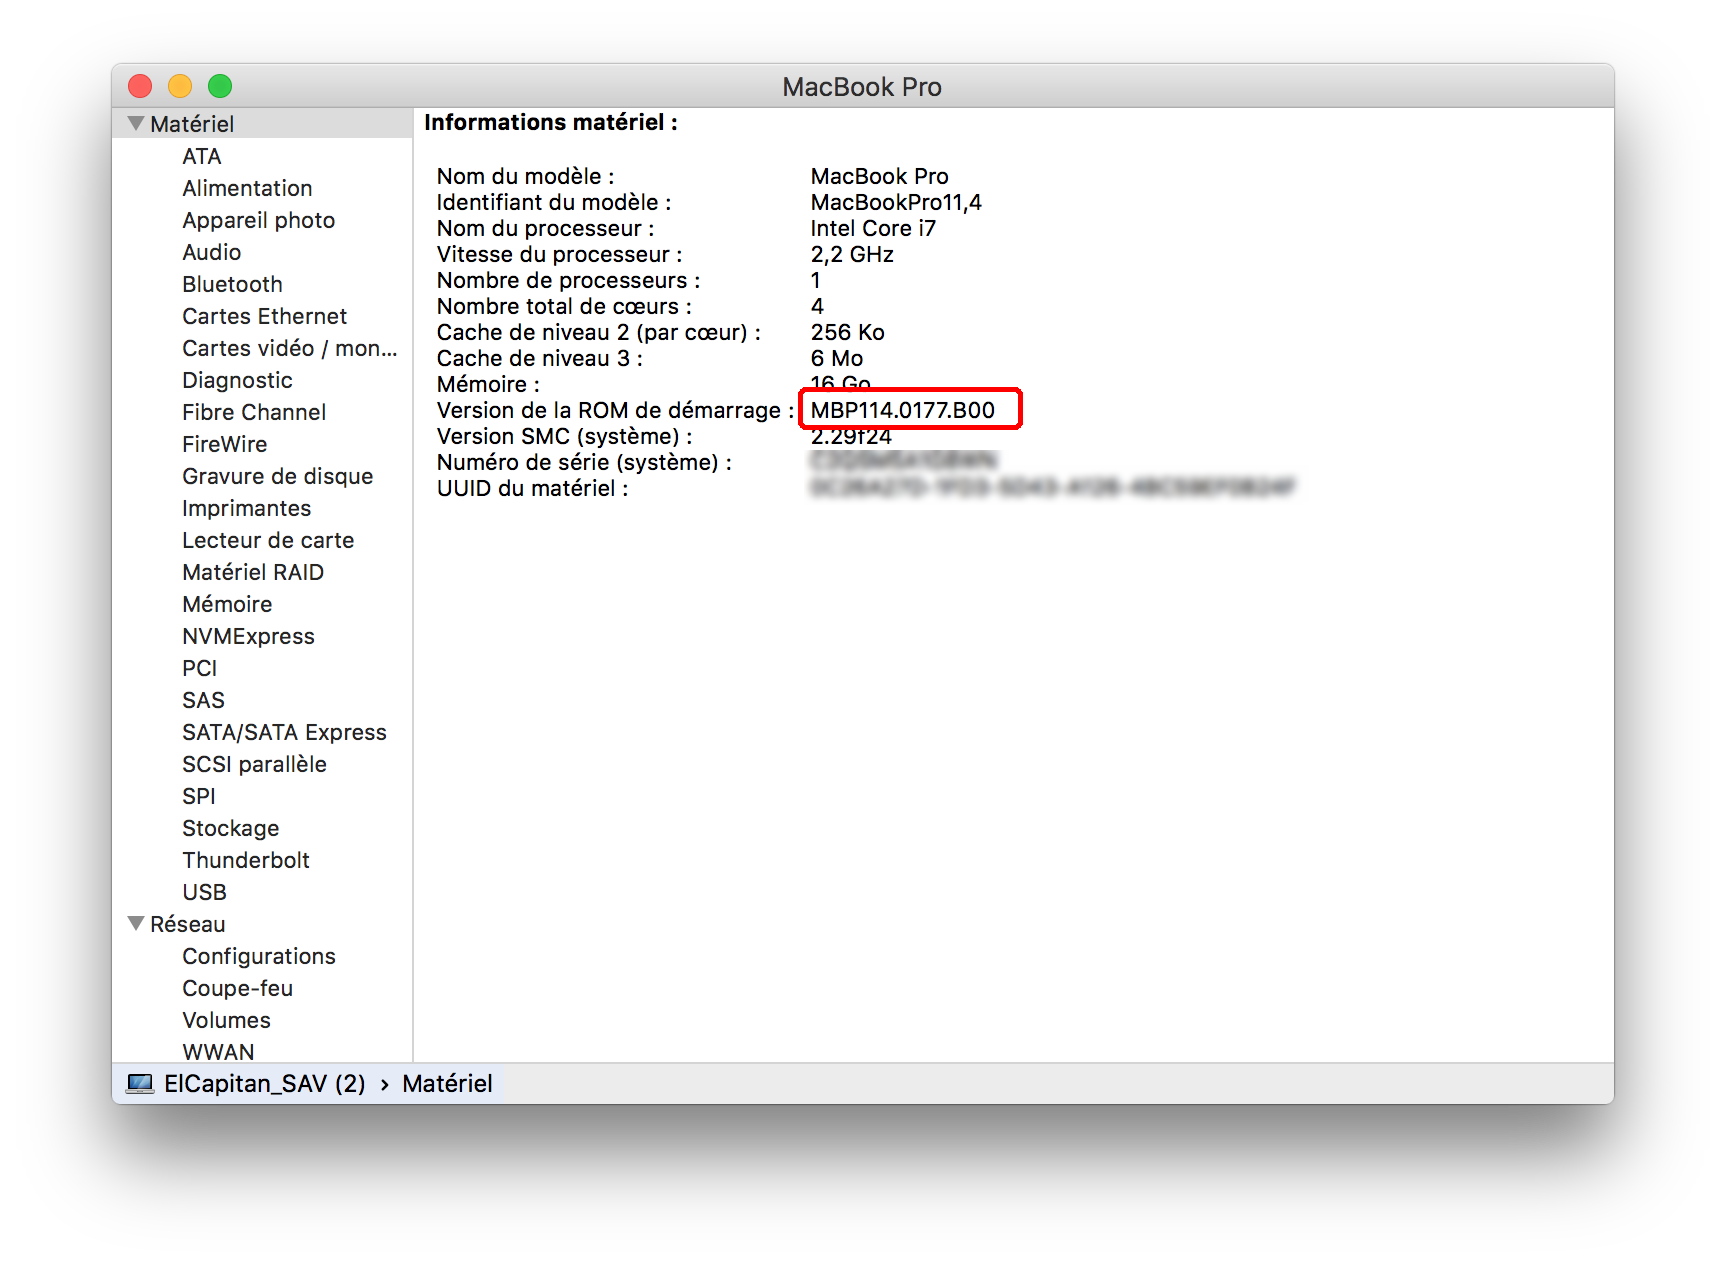Collapse the Réseau section triangle
This screenshot has width=1726, height=1264.
pyautogui.click(x=136, y=924)
